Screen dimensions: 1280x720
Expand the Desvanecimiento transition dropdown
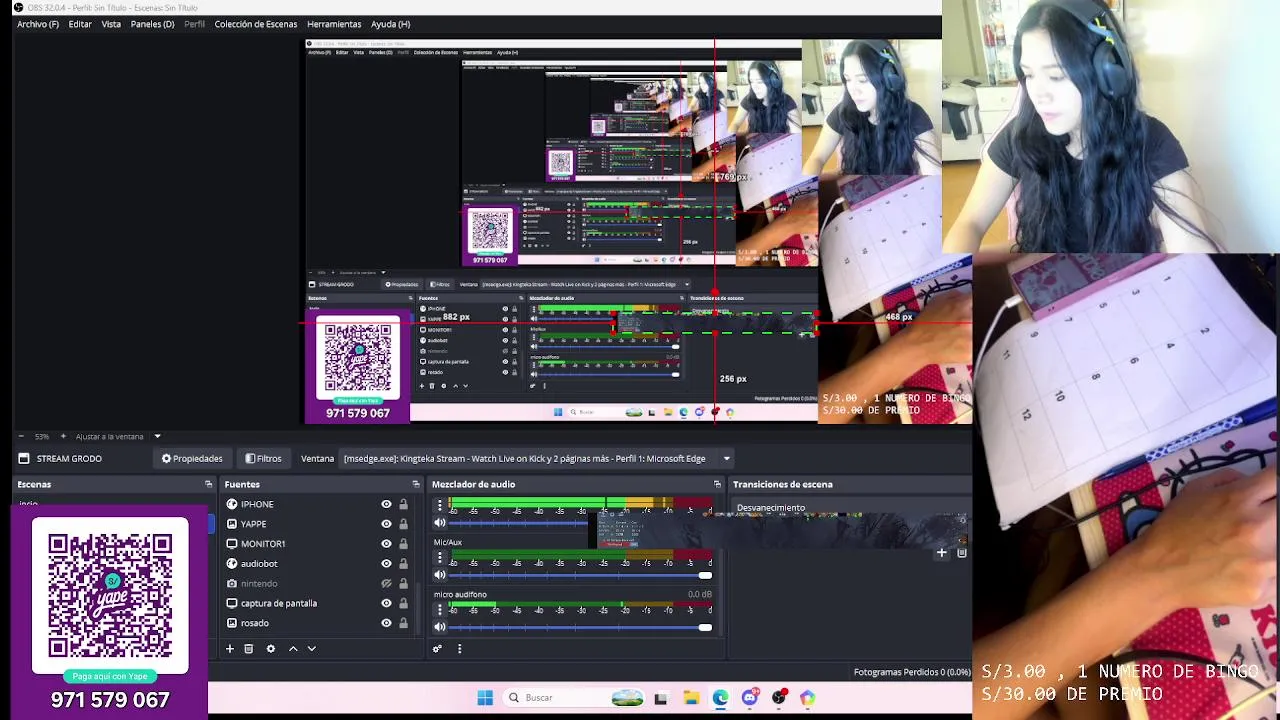point(850,508)
